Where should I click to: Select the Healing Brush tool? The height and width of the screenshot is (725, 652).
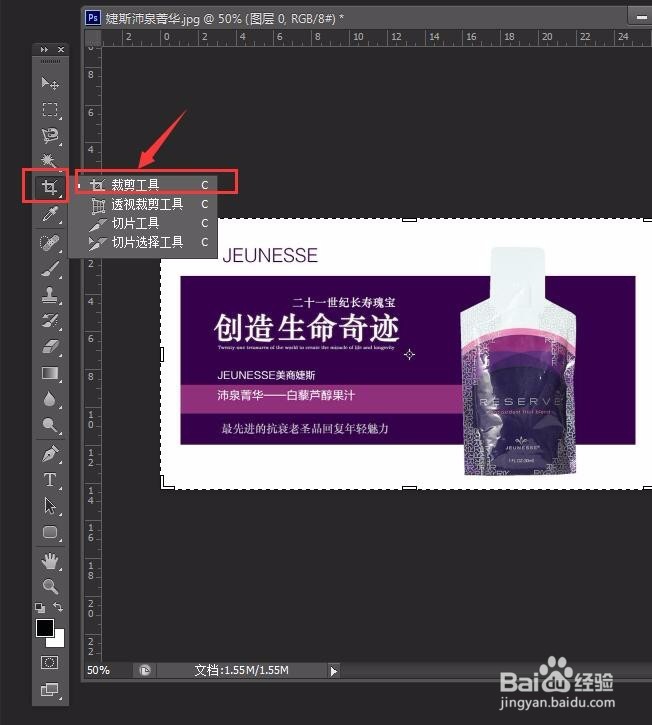coord(50,243)
